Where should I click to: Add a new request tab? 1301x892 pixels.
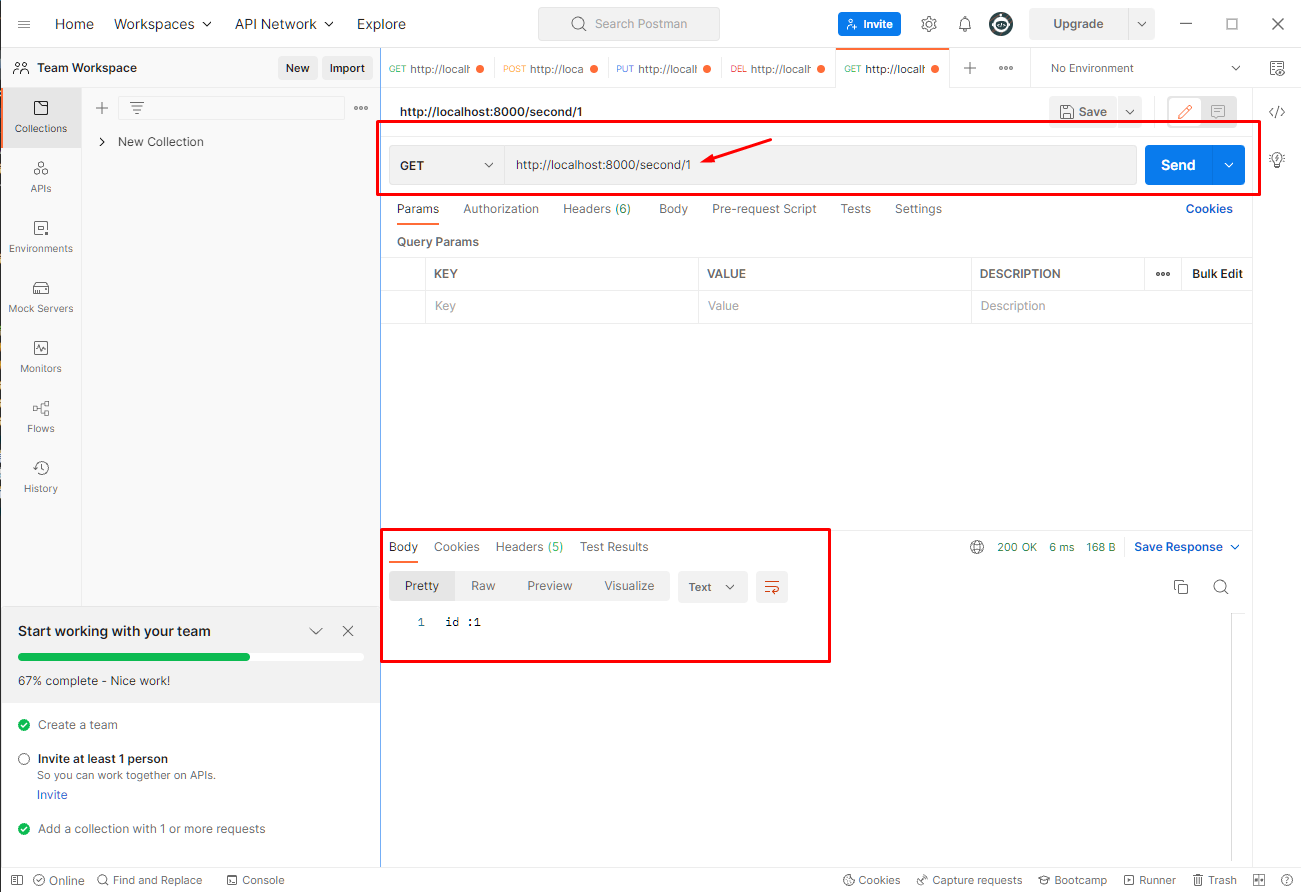(969, 68)
